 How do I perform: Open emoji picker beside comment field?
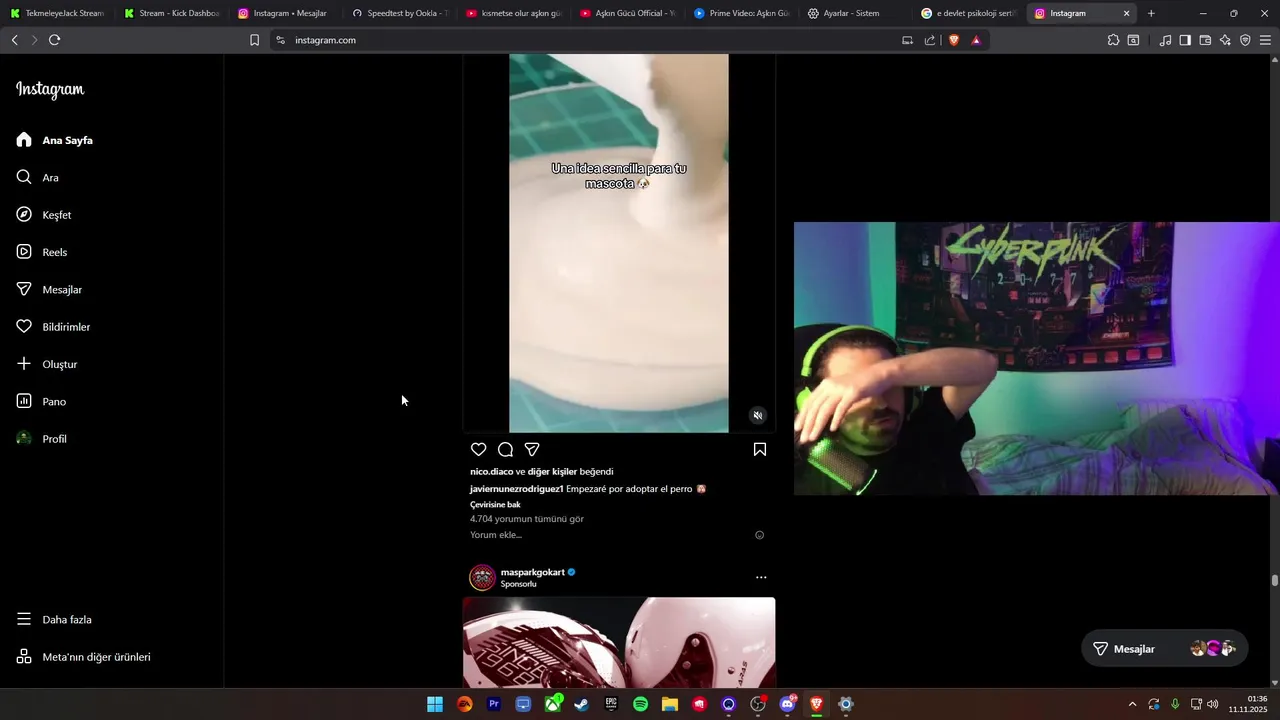pos(760,535)
